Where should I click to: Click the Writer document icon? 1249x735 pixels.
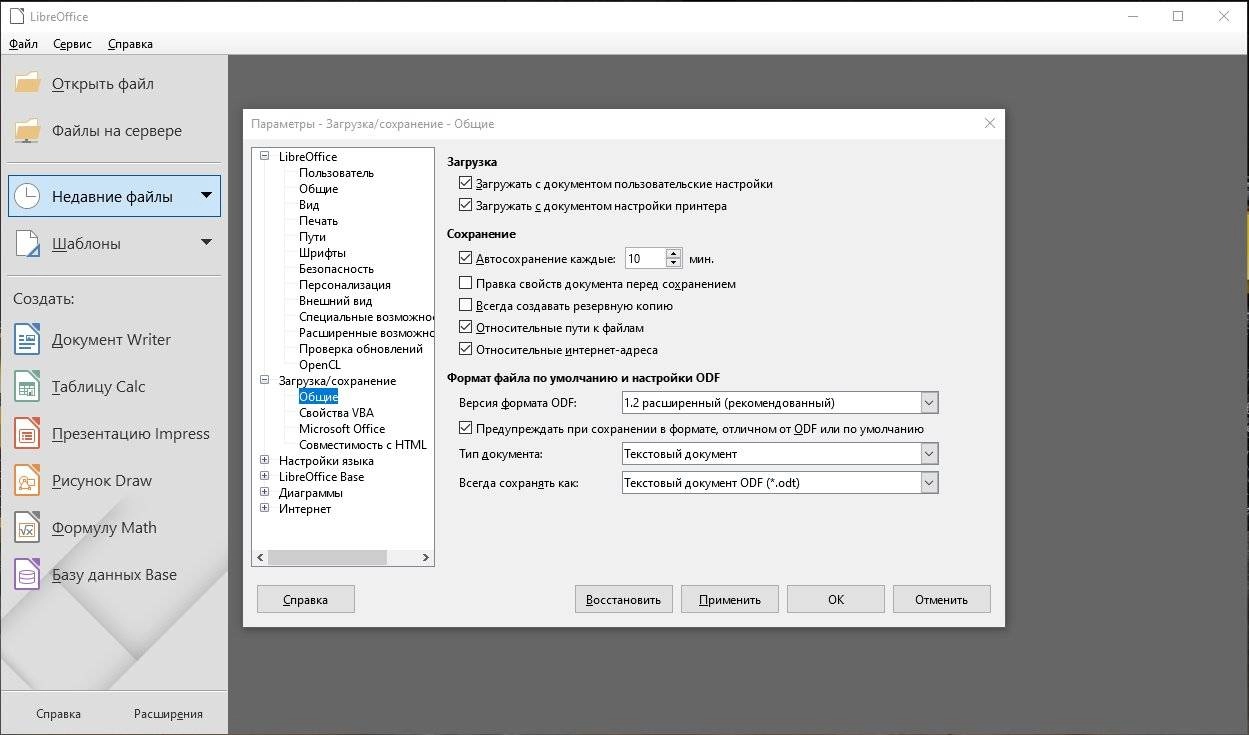click(27, 339)
